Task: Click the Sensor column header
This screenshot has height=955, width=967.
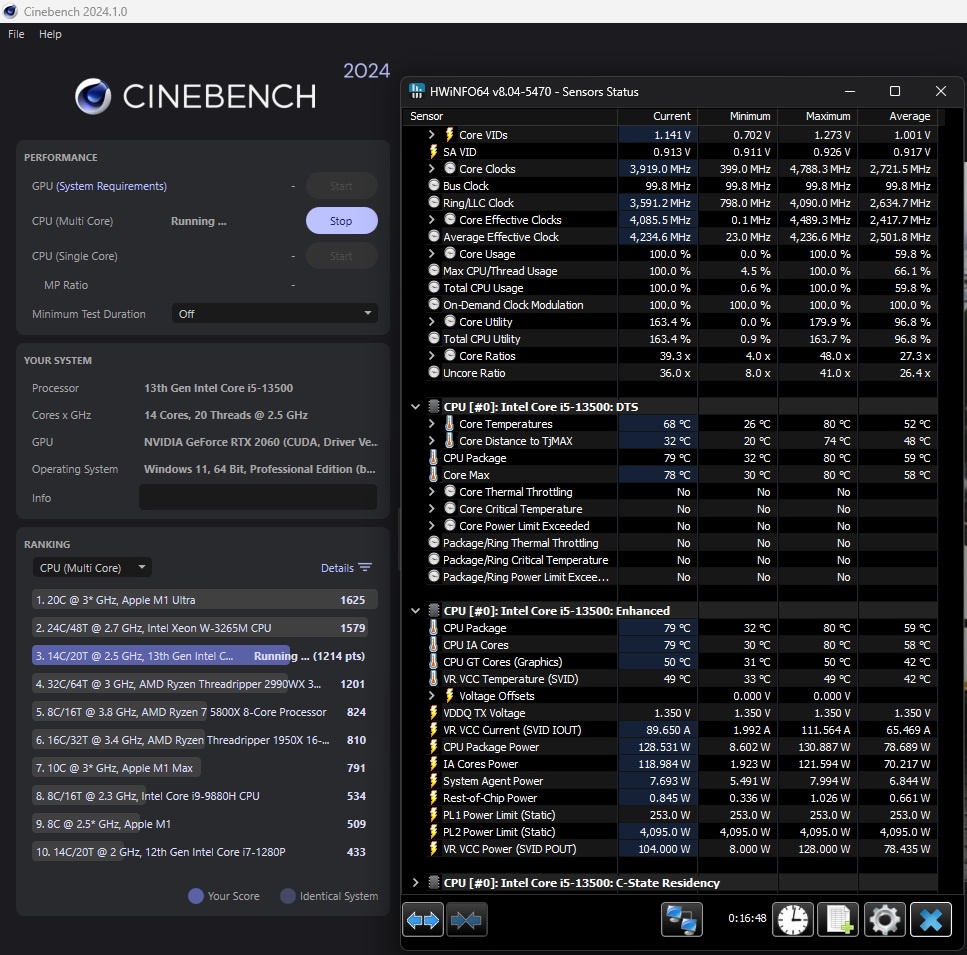Action: pyautogui.click(x=510, y=116)
